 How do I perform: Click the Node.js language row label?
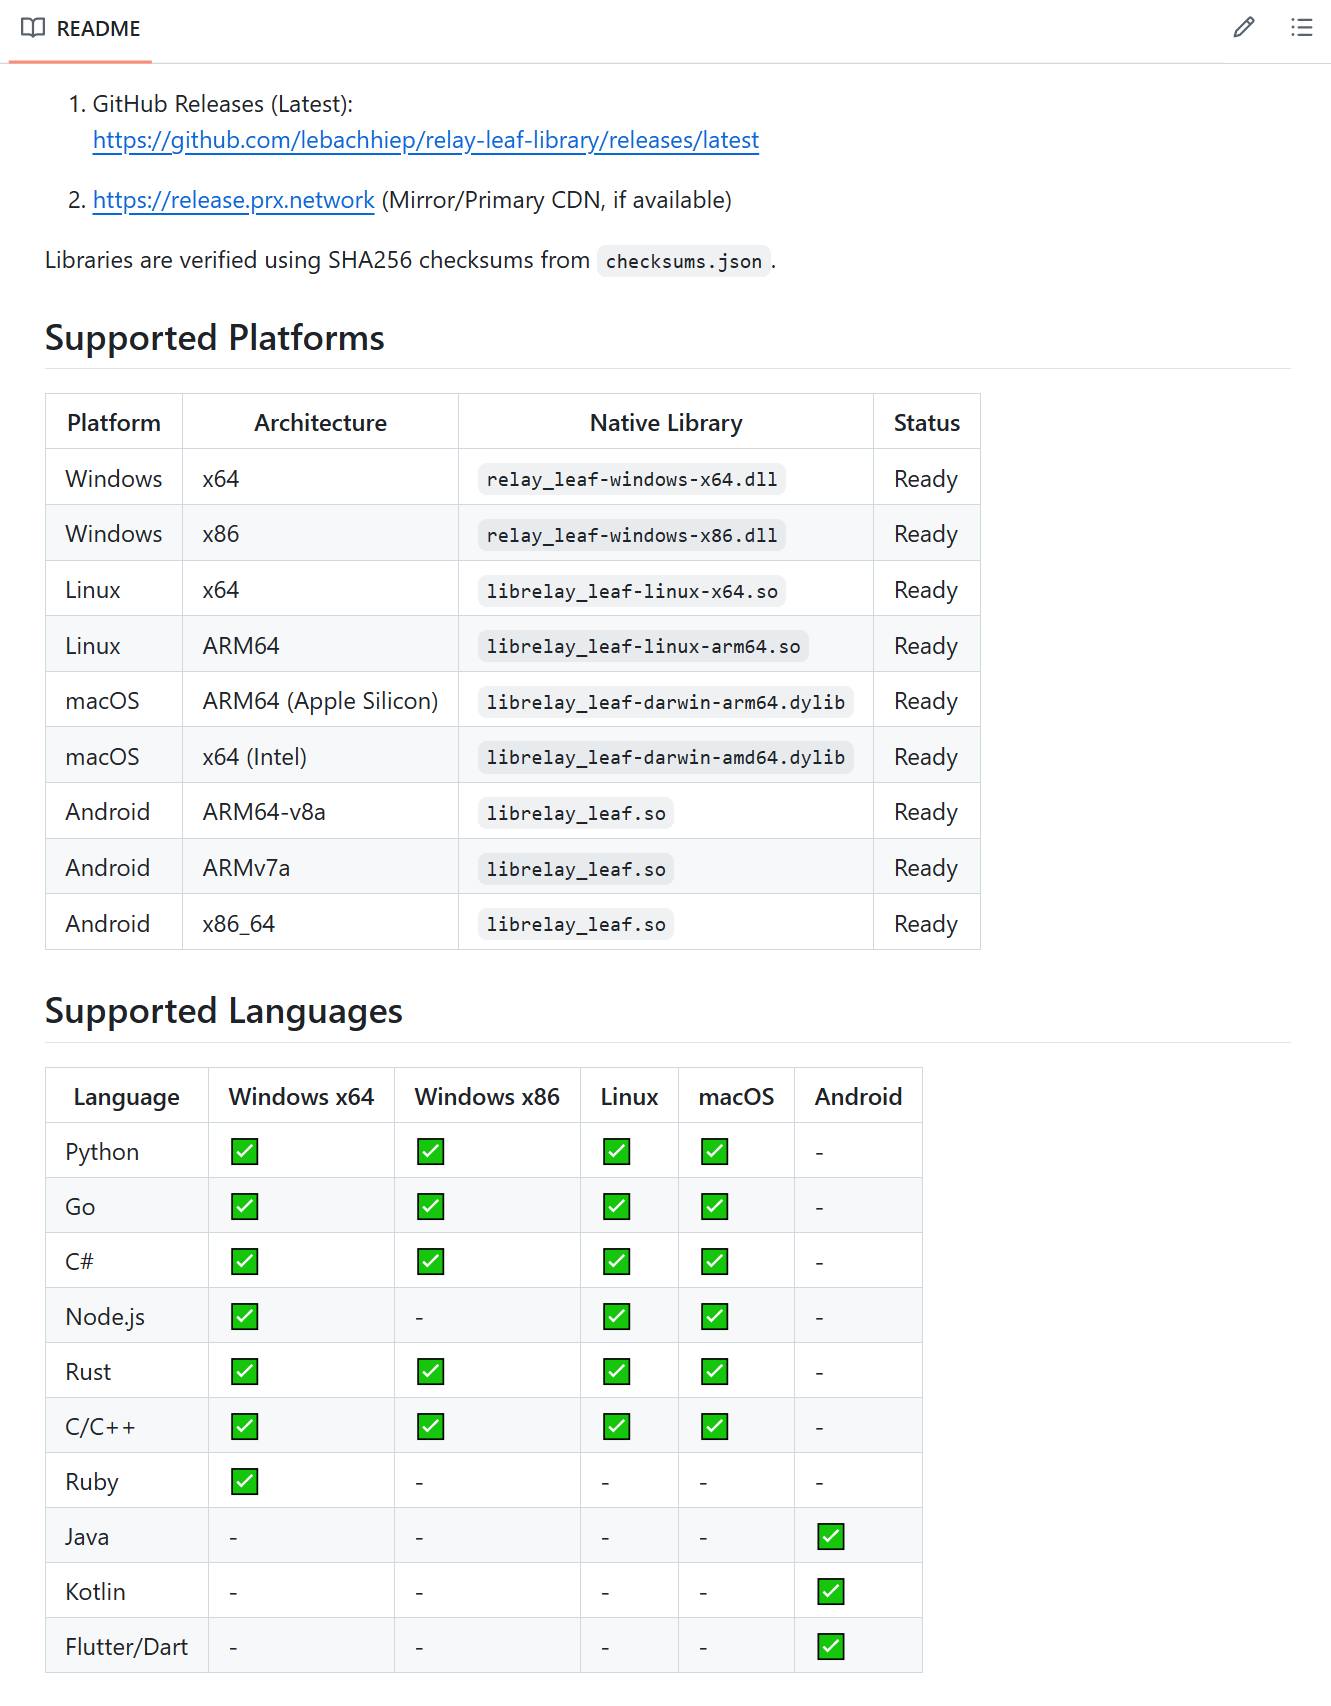(x=105, y=1317)
